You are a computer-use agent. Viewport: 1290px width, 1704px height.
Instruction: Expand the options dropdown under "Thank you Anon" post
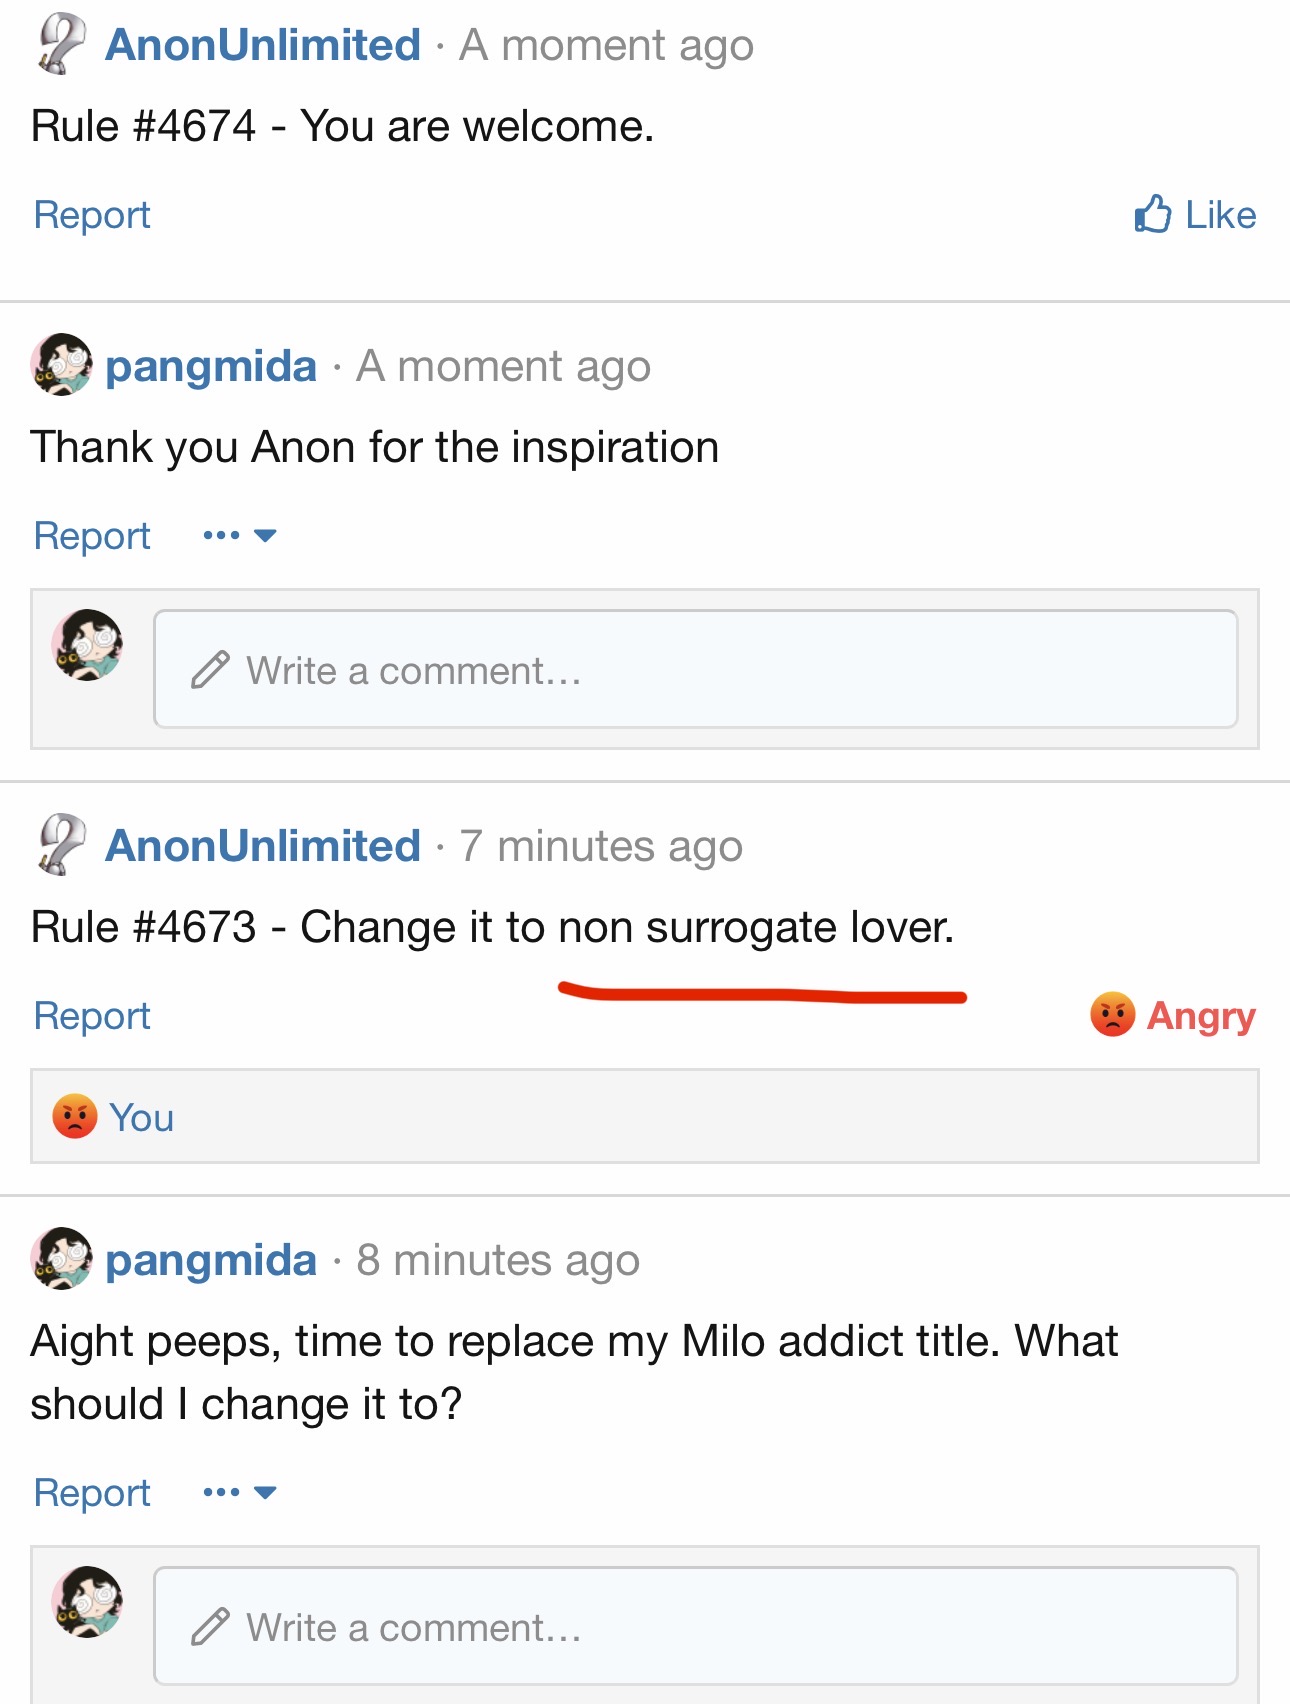[x=240, y=536]
